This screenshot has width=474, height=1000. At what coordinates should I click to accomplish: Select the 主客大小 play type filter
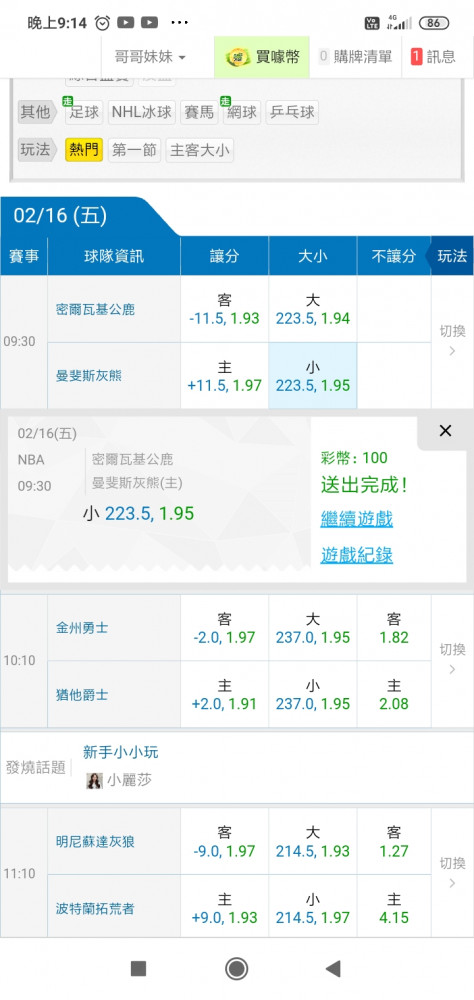(x=200, y=151)
